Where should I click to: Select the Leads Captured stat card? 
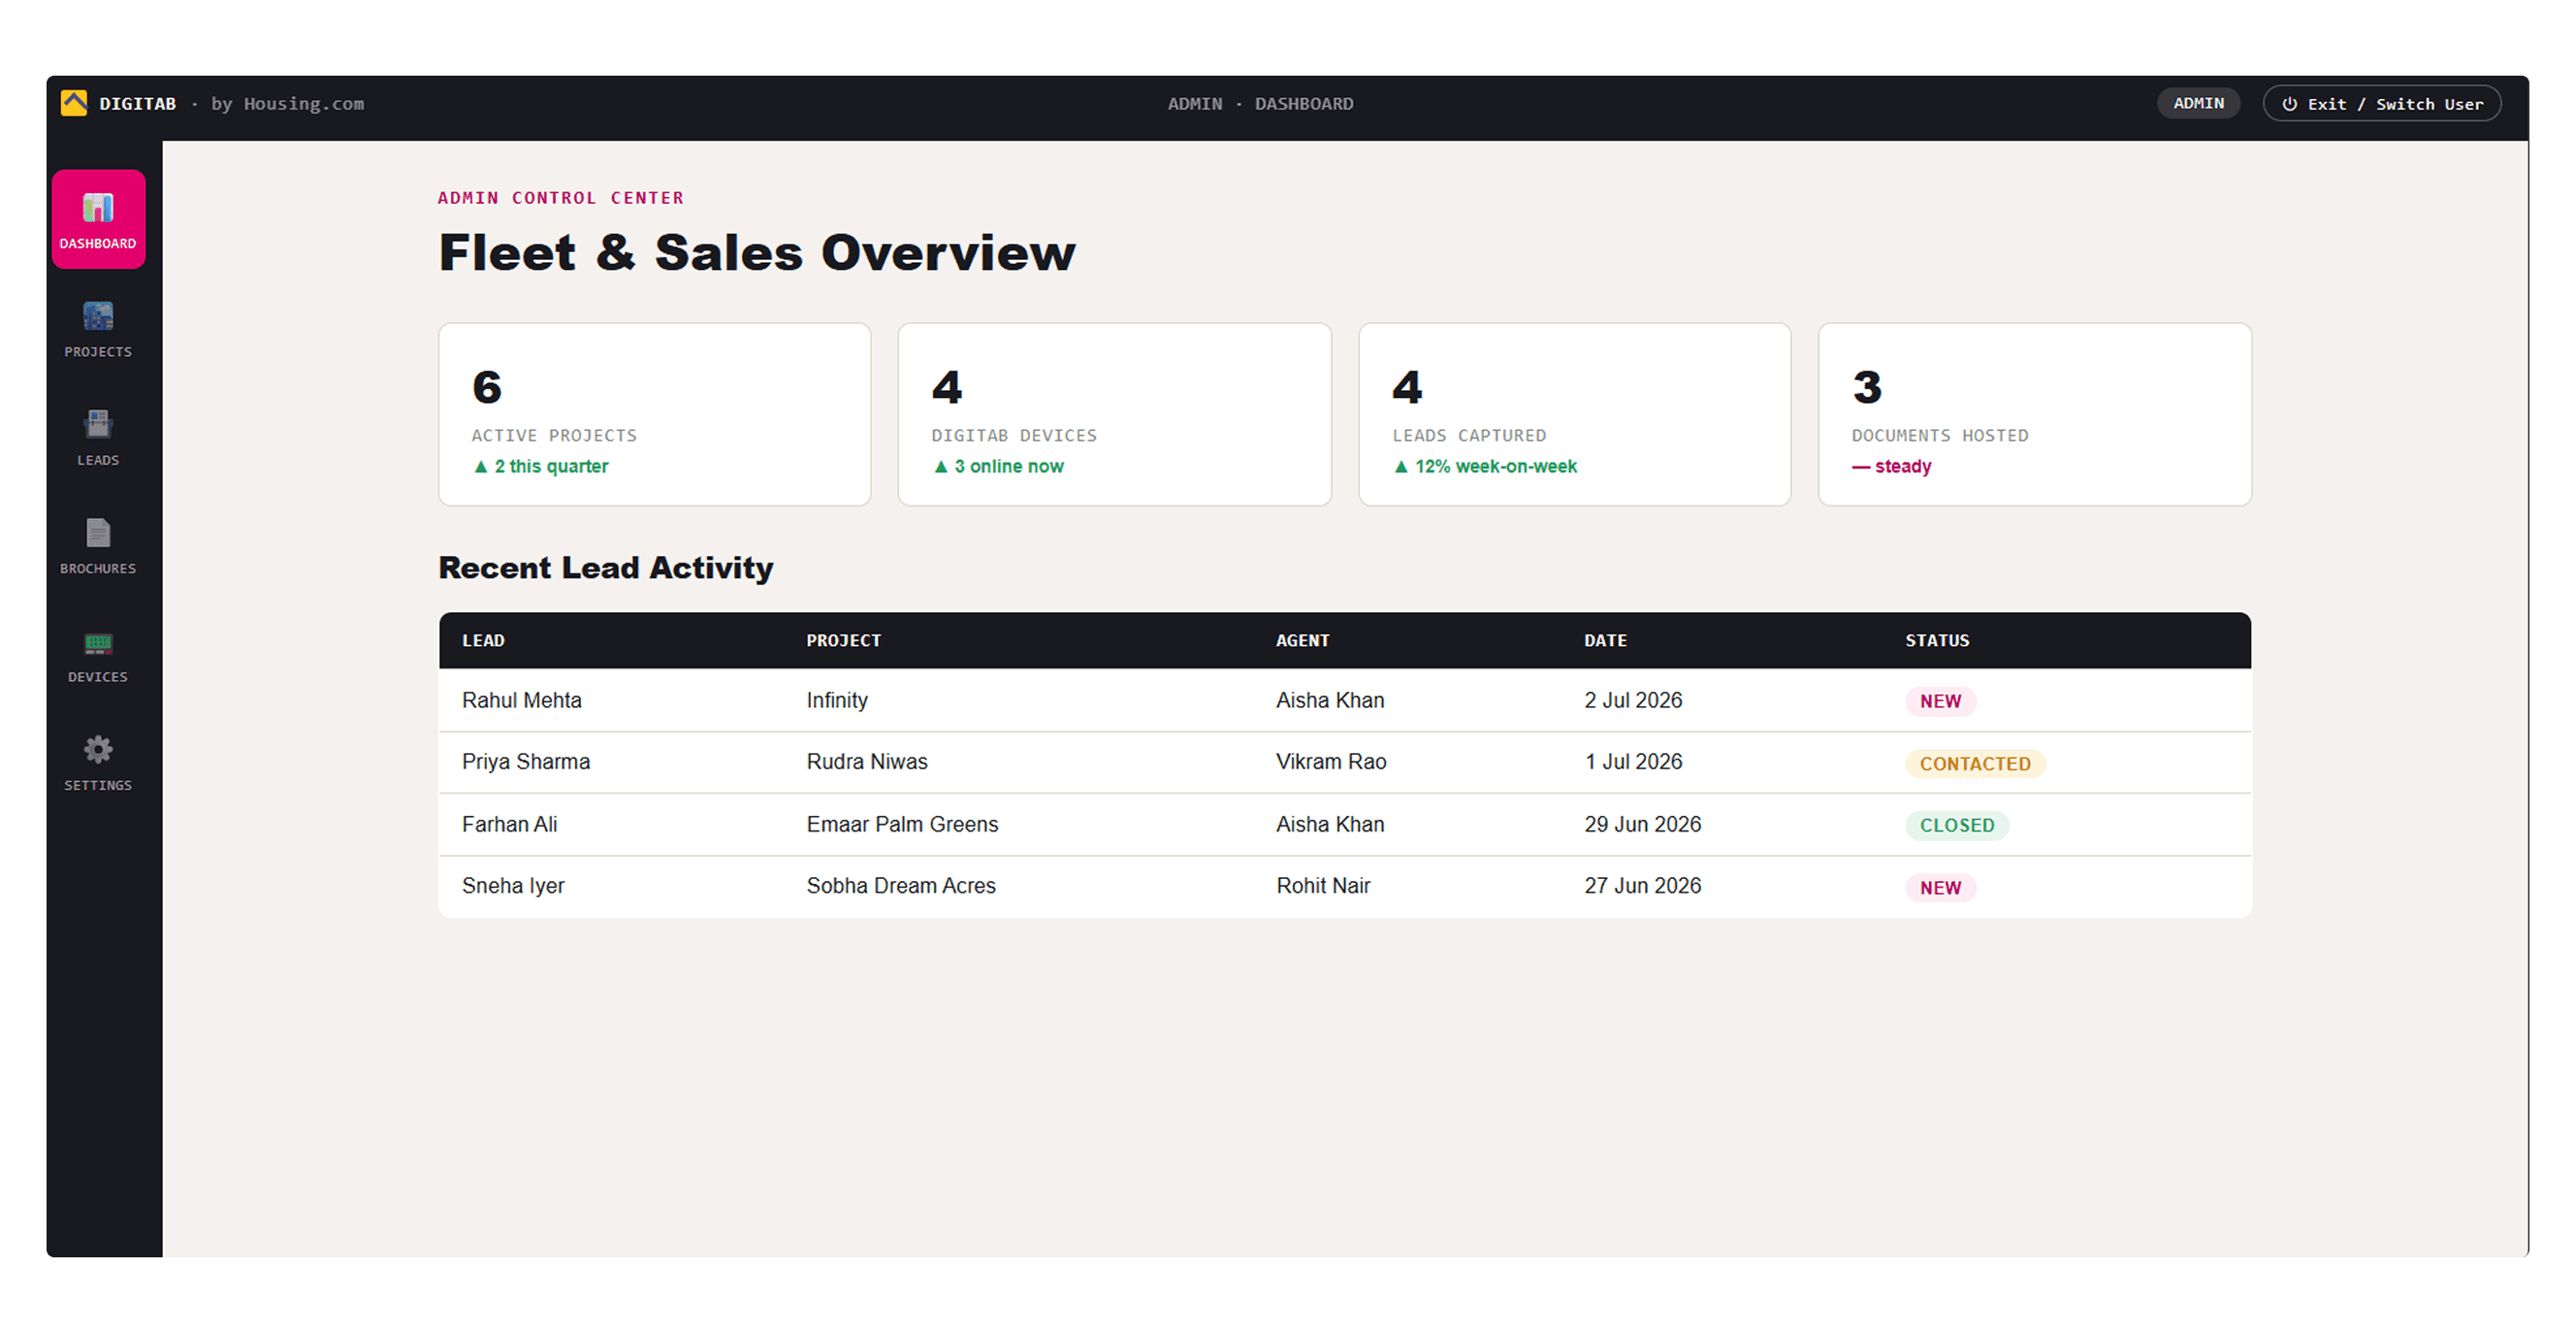pos(1575,414)
